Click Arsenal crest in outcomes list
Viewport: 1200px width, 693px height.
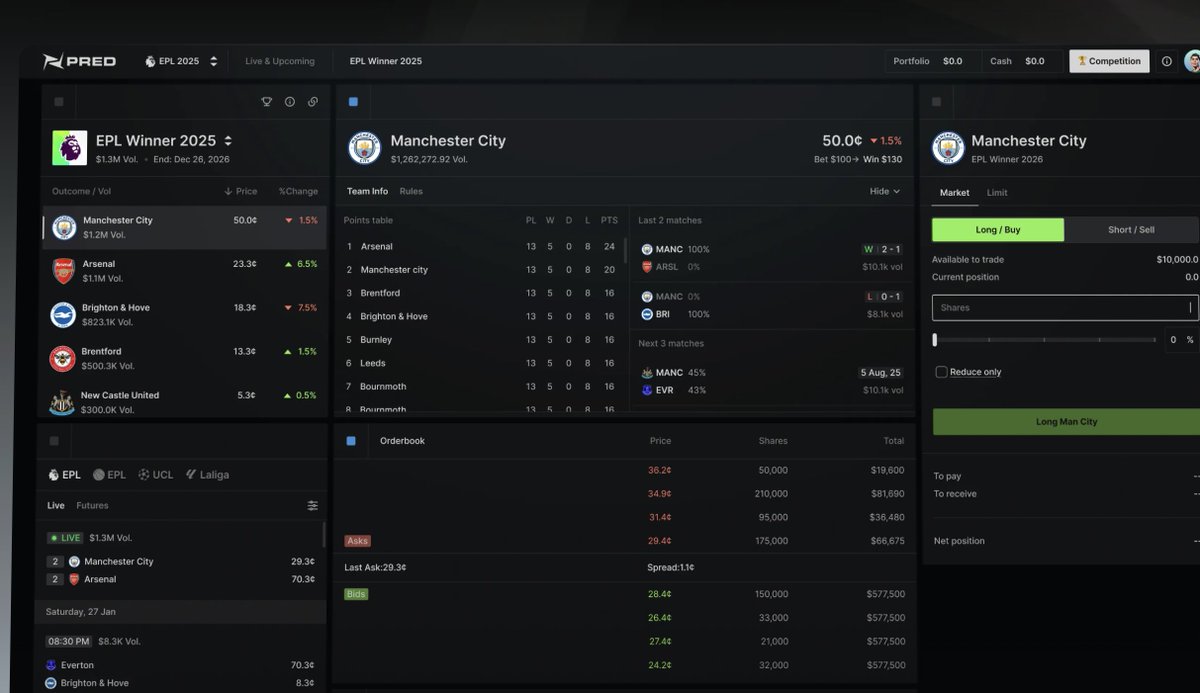pyautogui.click(x=64, y=271)
